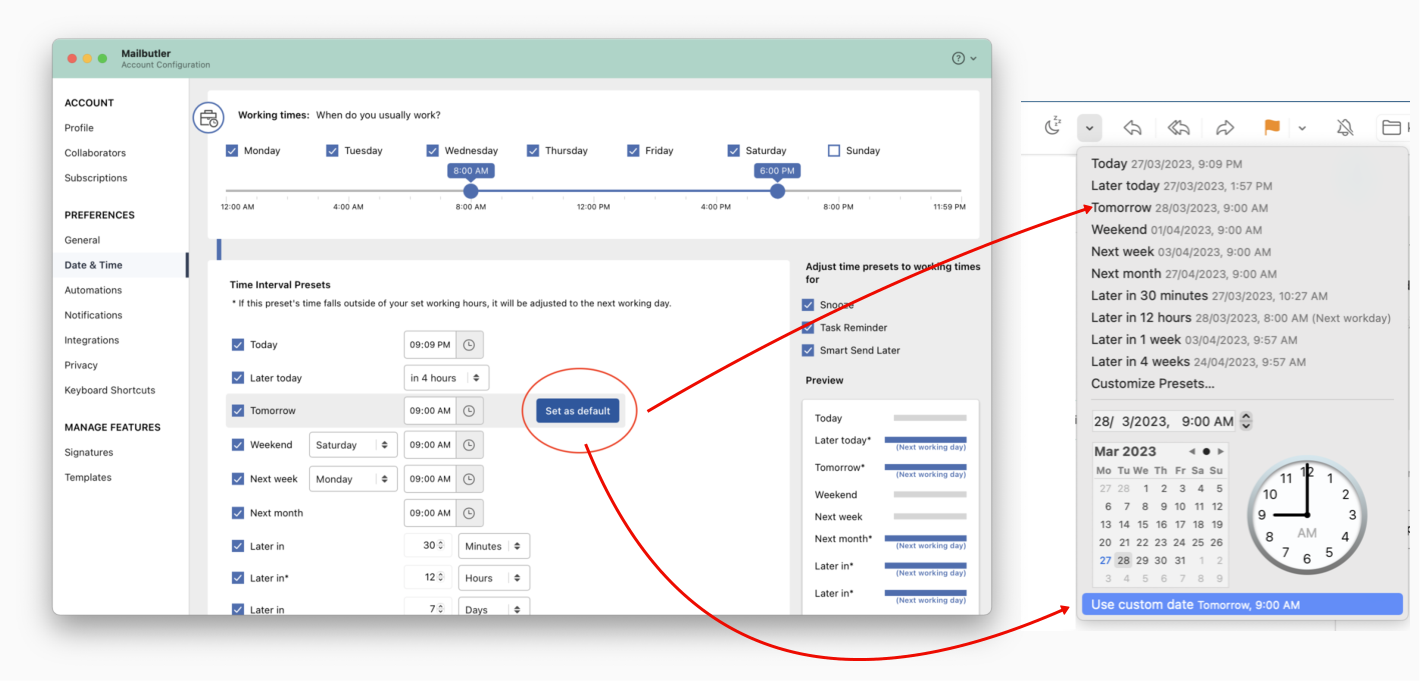Click Set as default button
Screen dimensions: 1420x681
(578, 411)
